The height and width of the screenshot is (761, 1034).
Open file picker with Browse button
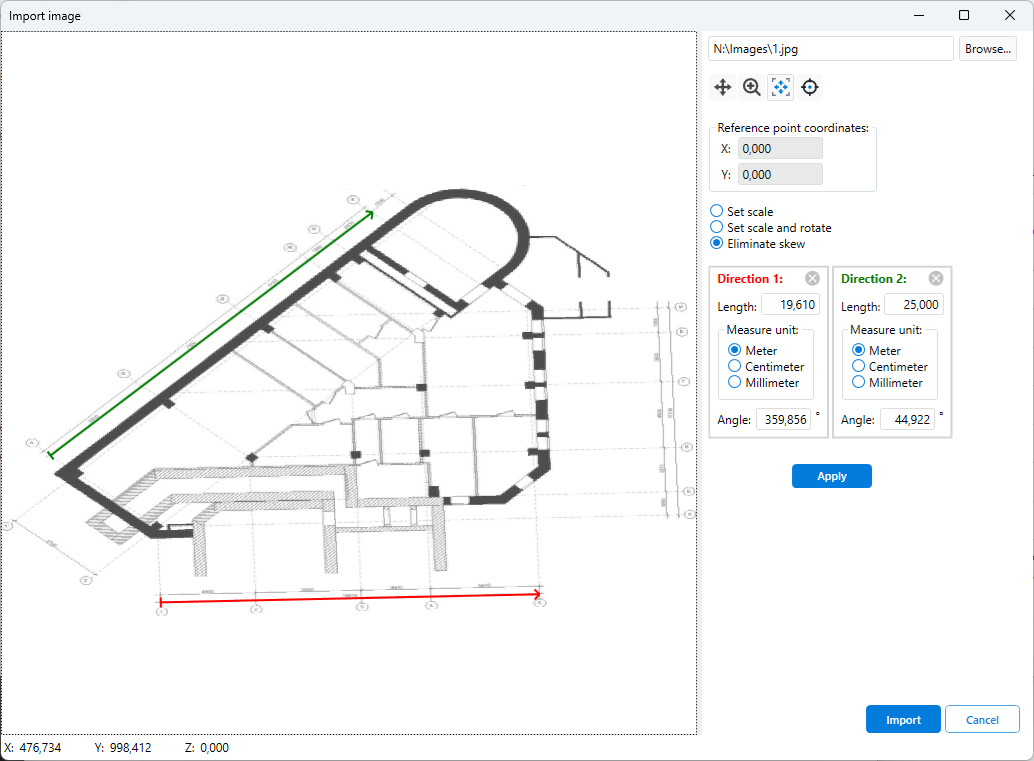(987, 48)
